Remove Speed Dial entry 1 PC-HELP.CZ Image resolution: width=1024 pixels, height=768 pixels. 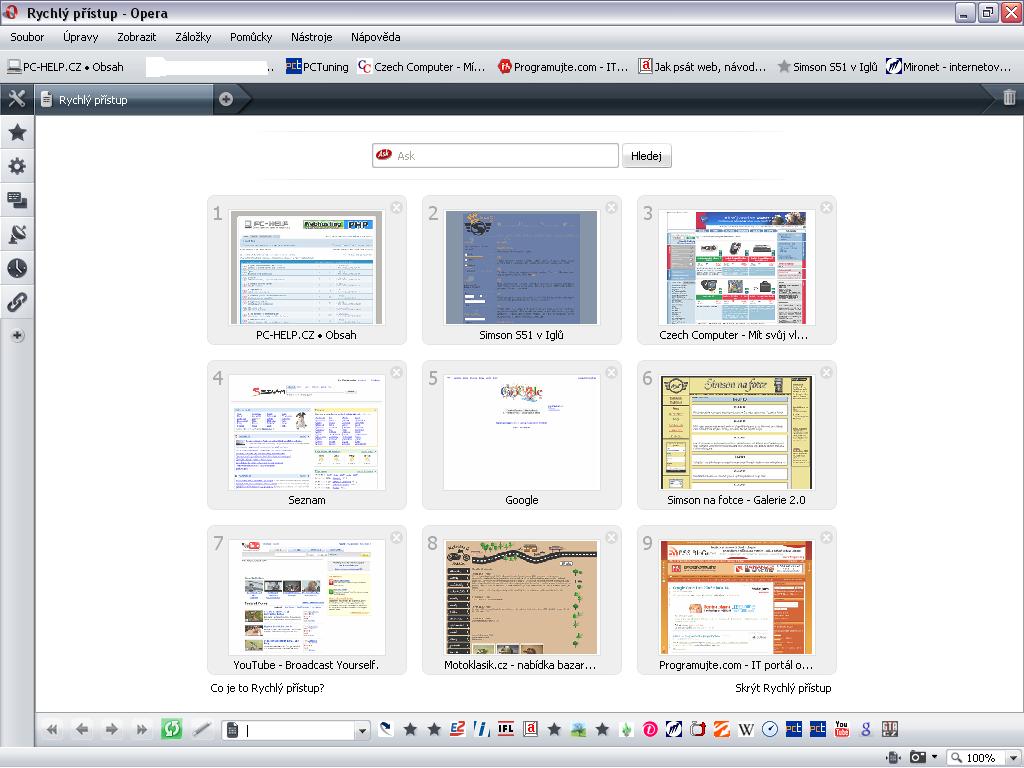(x=396, y=208)
